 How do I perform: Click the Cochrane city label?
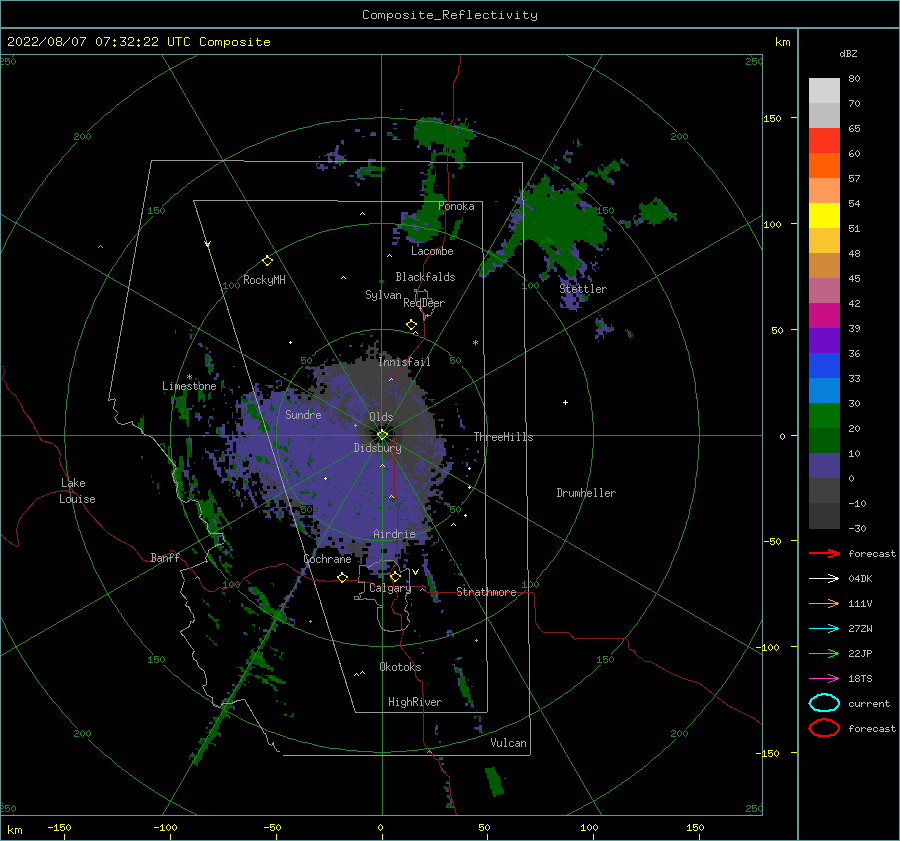tap(327, 559)
